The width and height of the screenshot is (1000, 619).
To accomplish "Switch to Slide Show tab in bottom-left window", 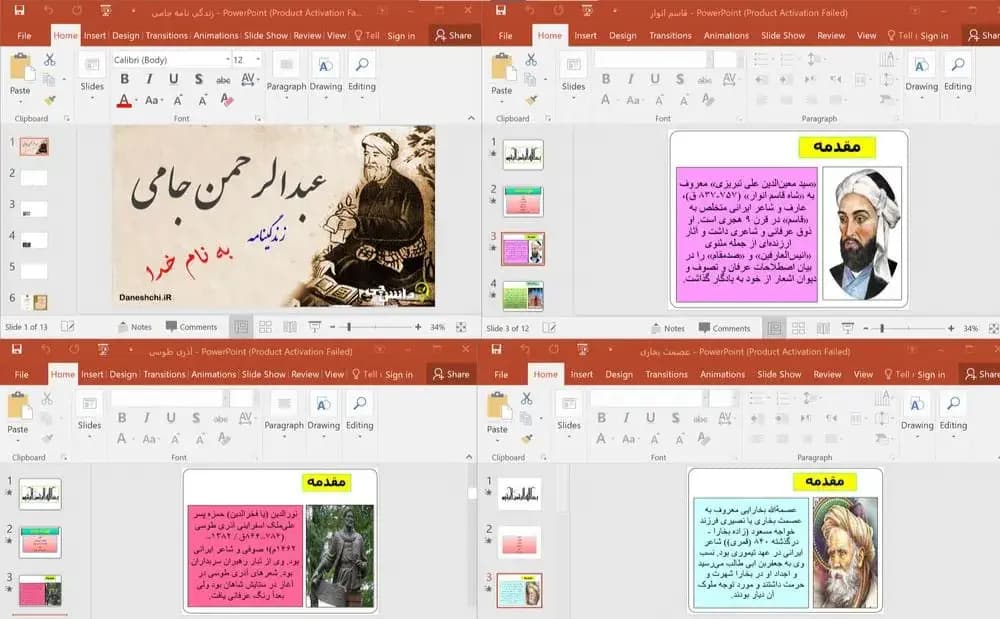I will point(263,374).
